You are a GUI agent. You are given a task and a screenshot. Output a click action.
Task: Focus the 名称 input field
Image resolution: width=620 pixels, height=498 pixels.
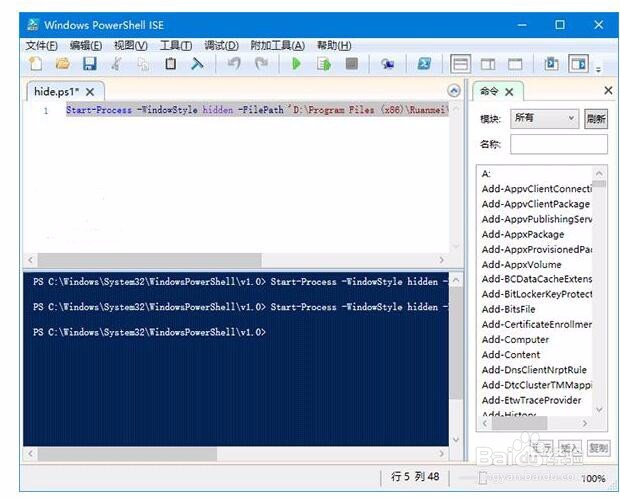pos(559,144)
